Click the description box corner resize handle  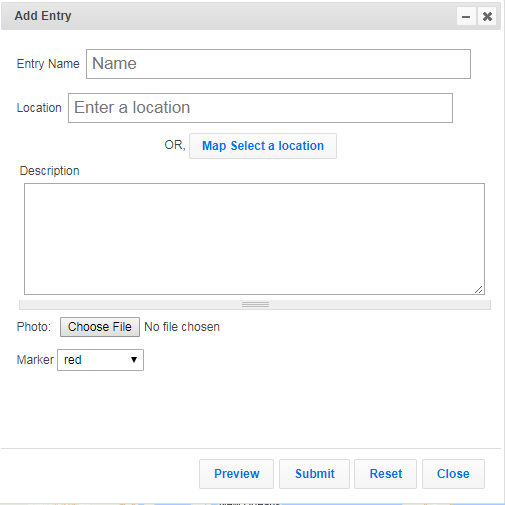(479, 289)
